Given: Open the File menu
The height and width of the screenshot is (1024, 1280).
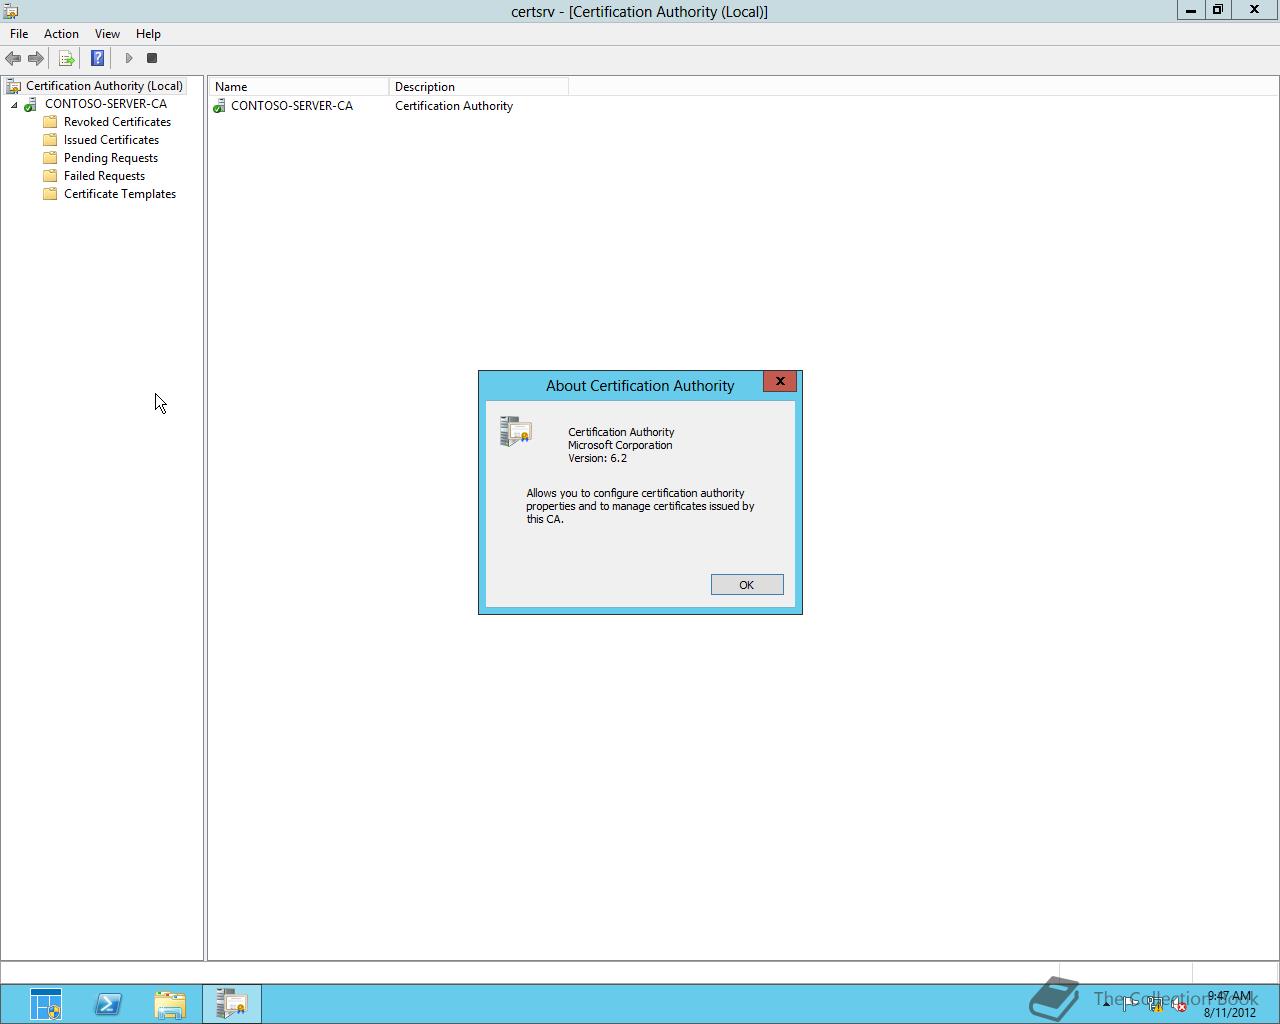Looking at the screenshot, I should pos(19,34).
